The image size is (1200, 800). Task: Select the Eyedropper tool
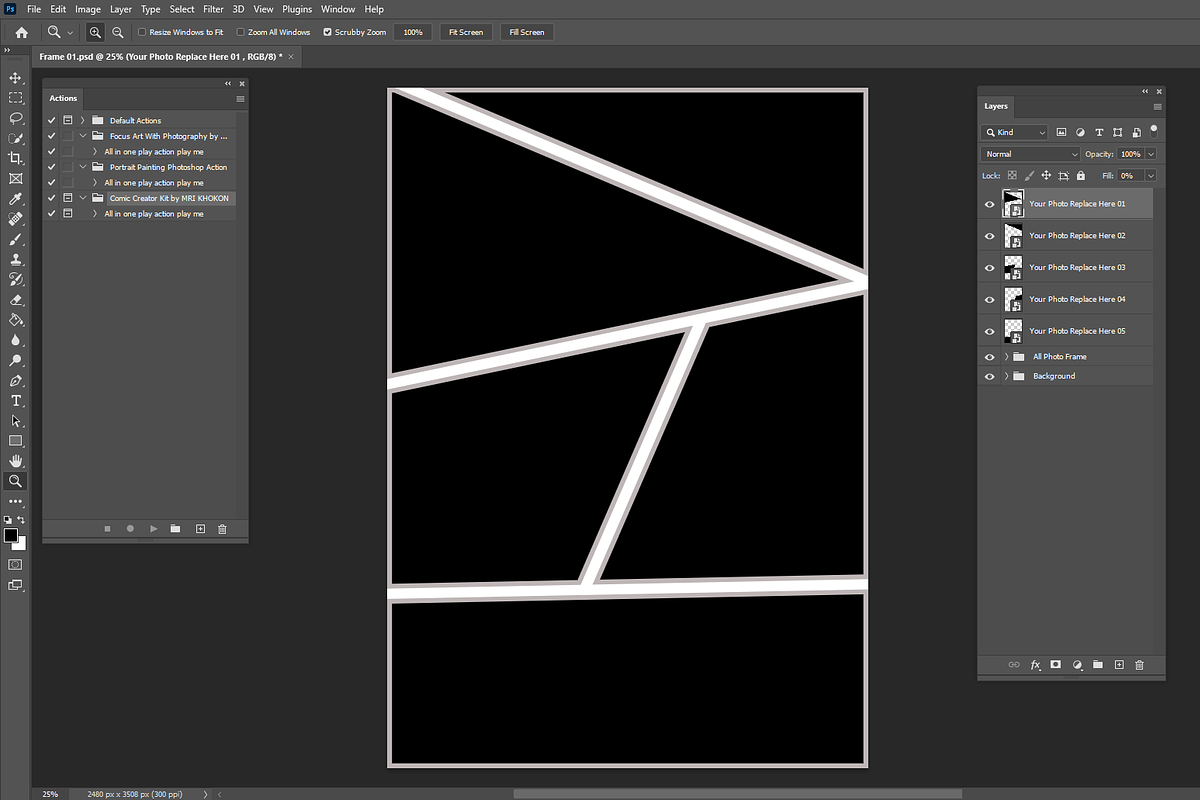click(15, 199)
